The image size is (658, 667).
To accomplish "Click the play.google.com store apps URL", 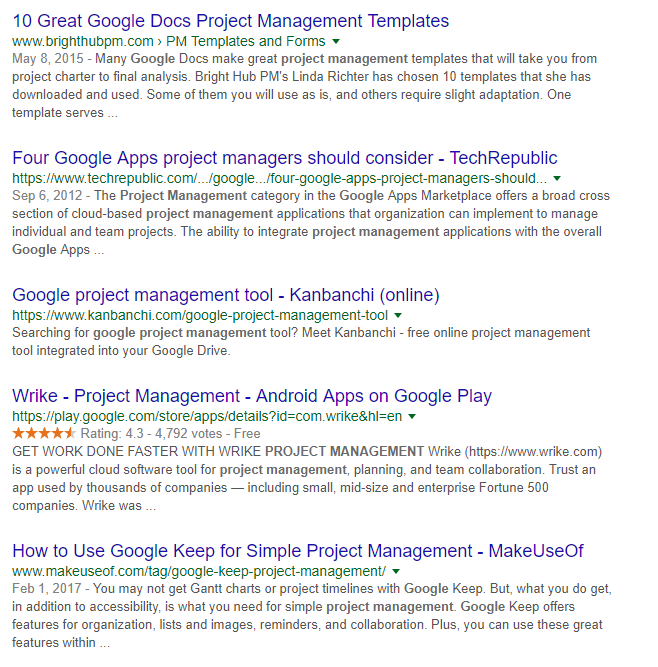I will coord(207,416).
